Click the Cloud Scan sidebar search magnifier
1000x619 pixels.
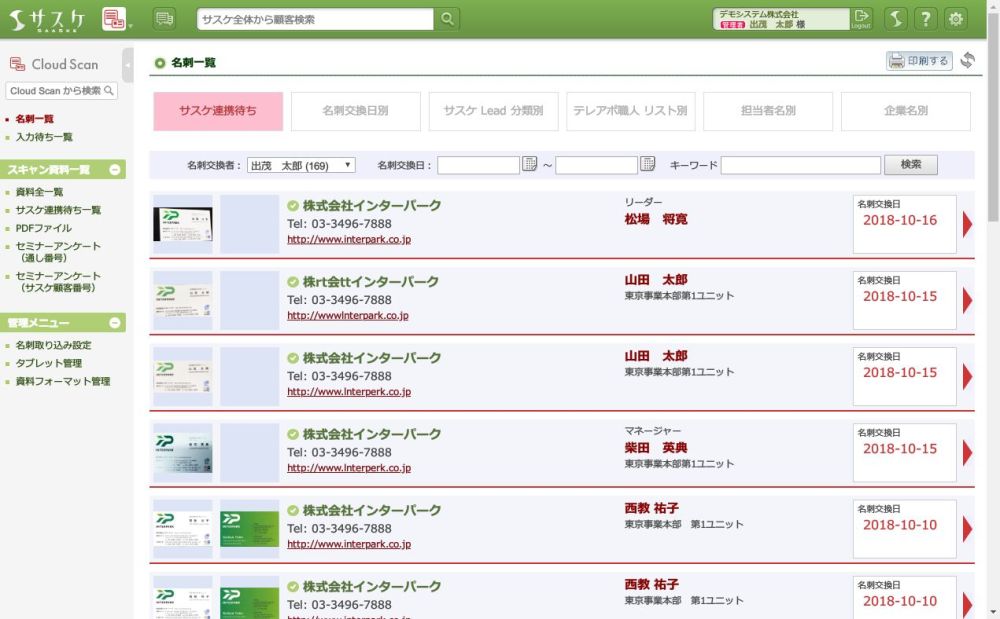pos(109,91)
